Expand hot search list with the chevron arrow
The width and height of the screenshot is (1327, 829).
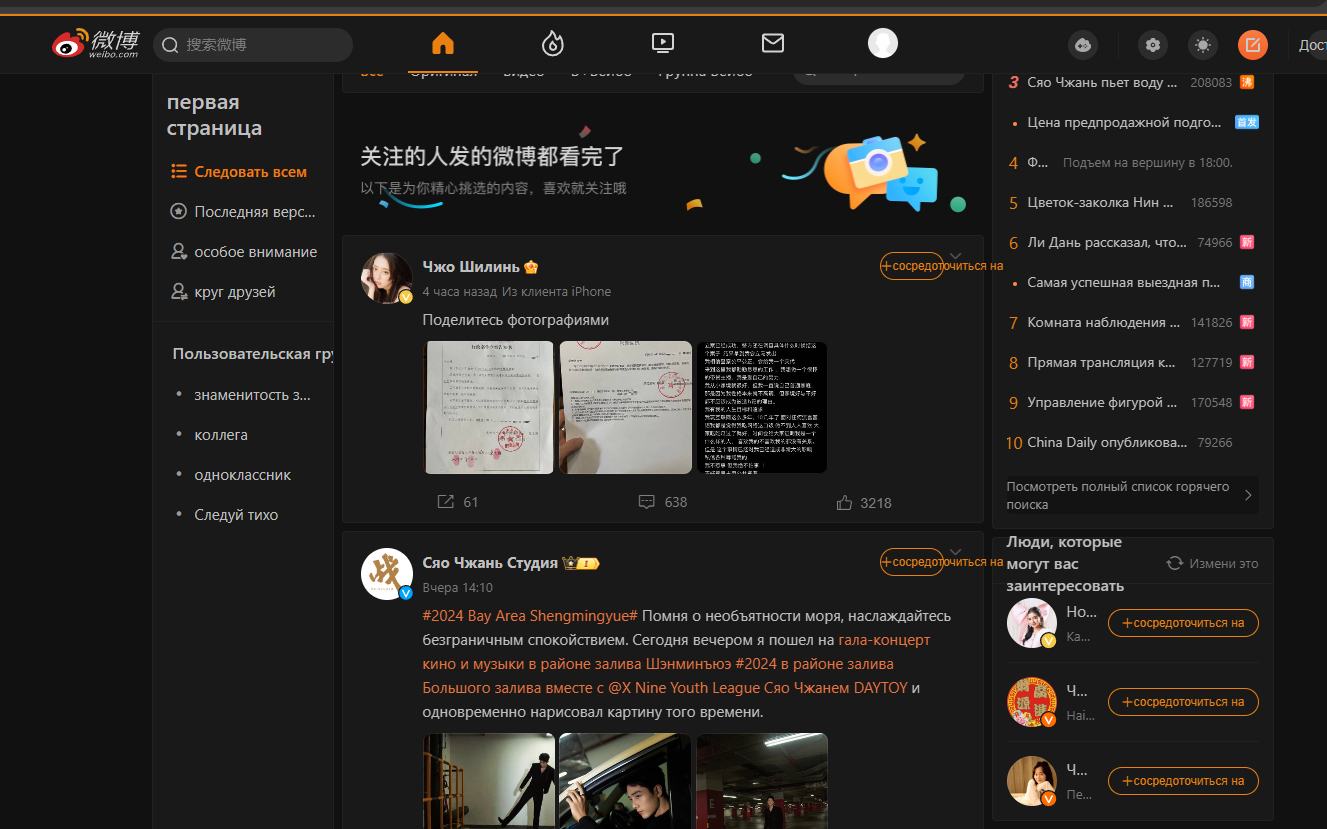pyautogui.click(x=1248, y=495)
